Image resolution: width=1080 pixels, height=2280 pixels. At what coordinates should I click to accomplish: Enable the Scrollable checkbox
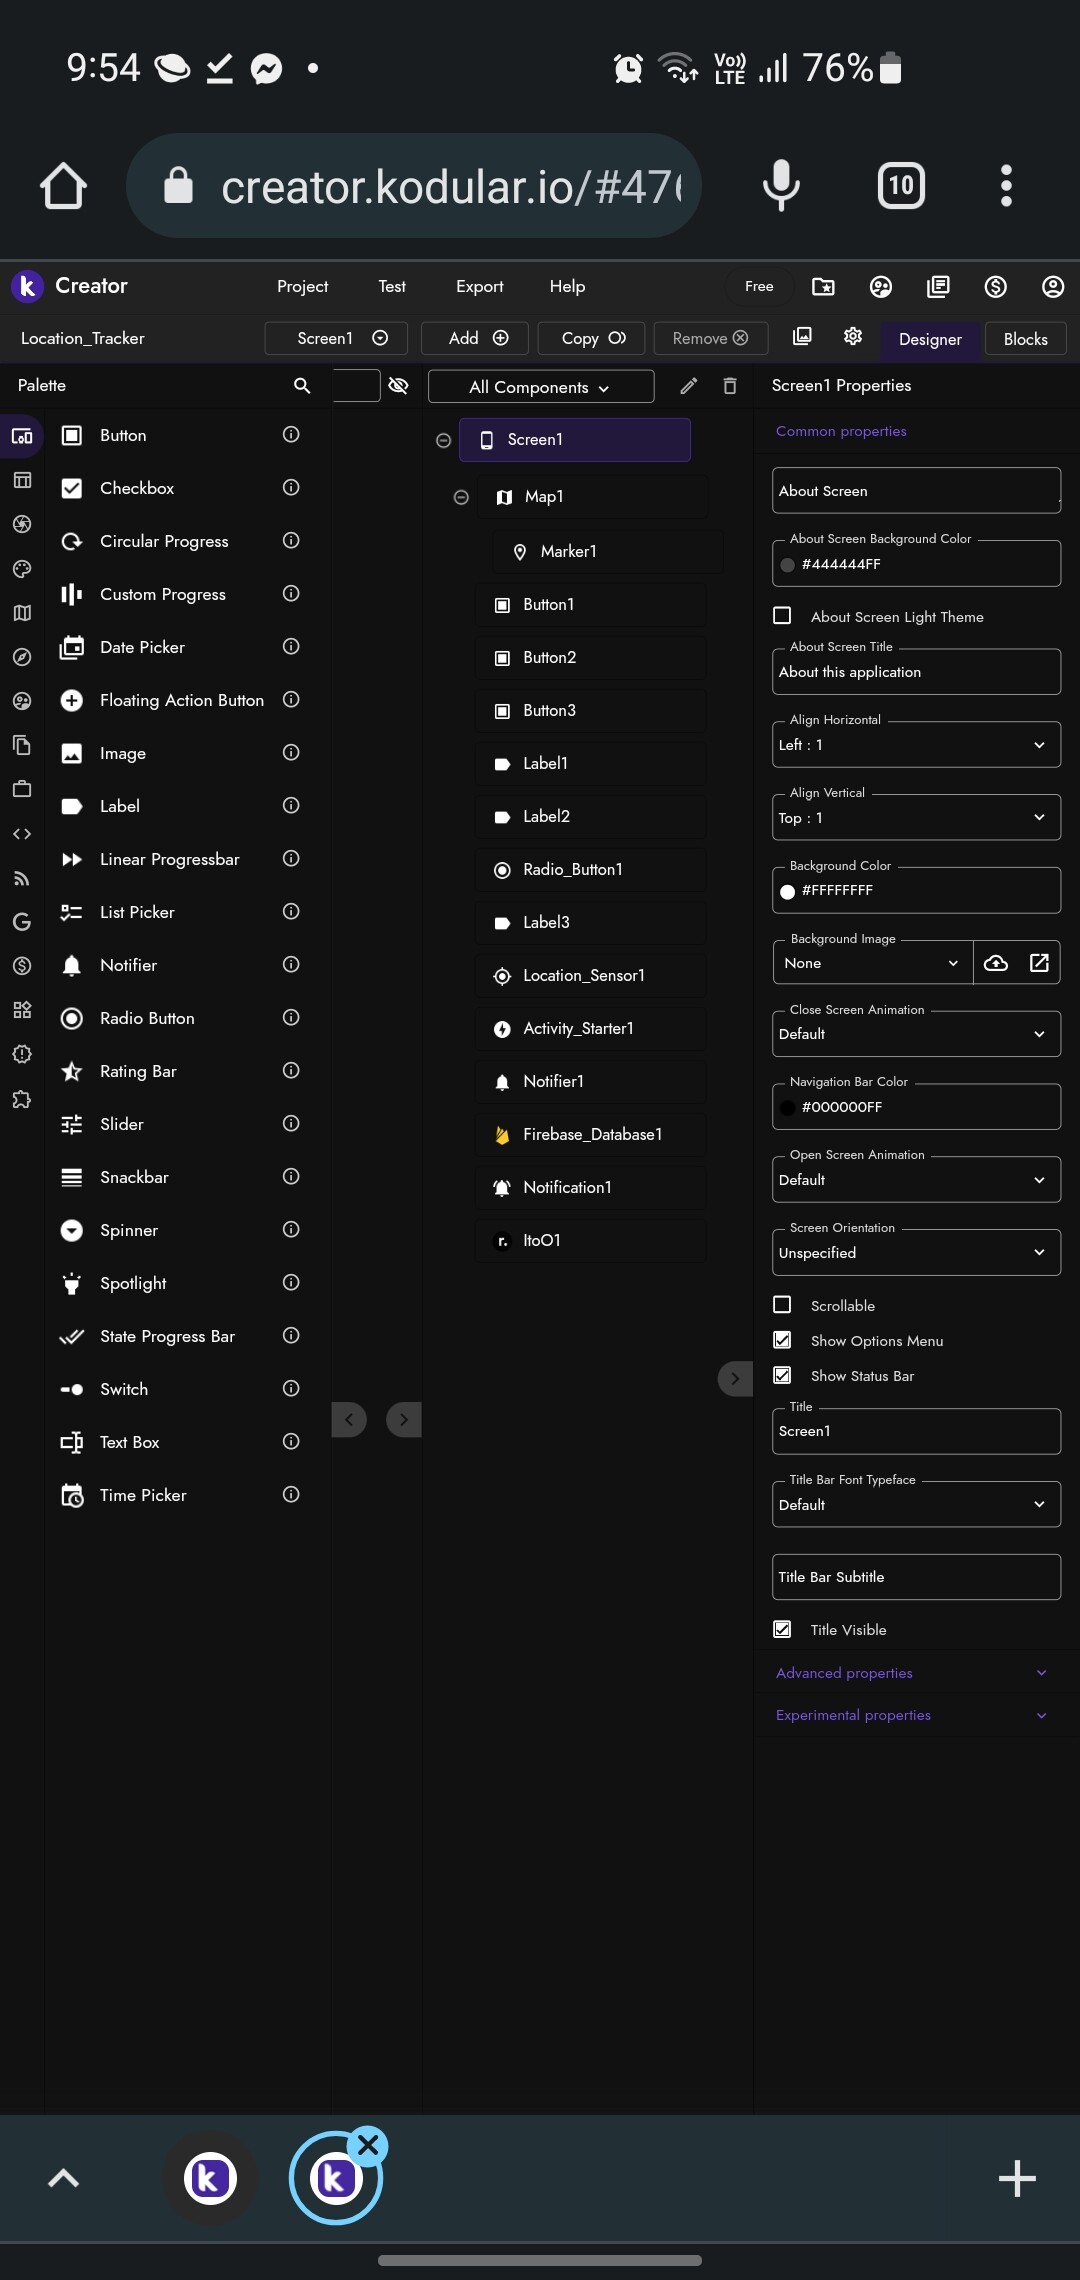tap(783, 1304)
